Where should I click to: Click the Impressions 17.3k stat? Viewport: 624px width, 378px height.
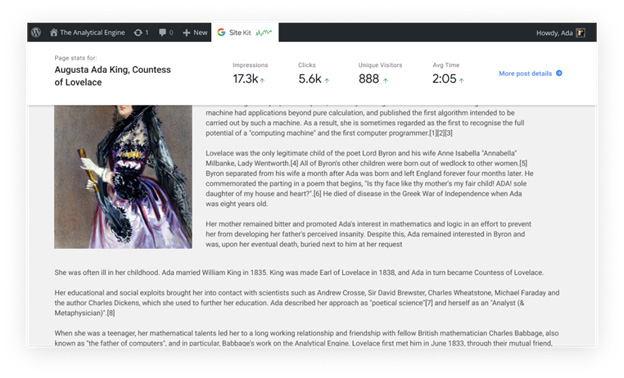[x=250, y=73]
